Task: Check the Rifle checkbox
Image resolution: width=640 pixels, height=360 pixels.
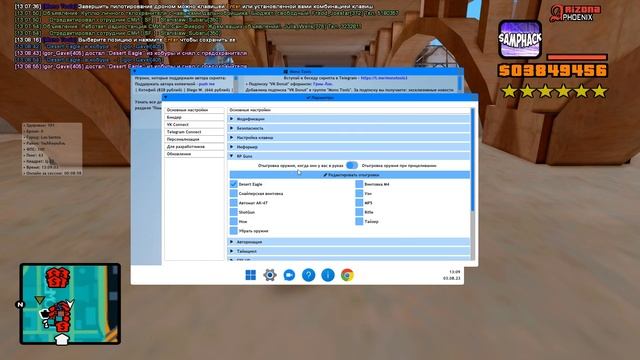Action: pos(359,212)
